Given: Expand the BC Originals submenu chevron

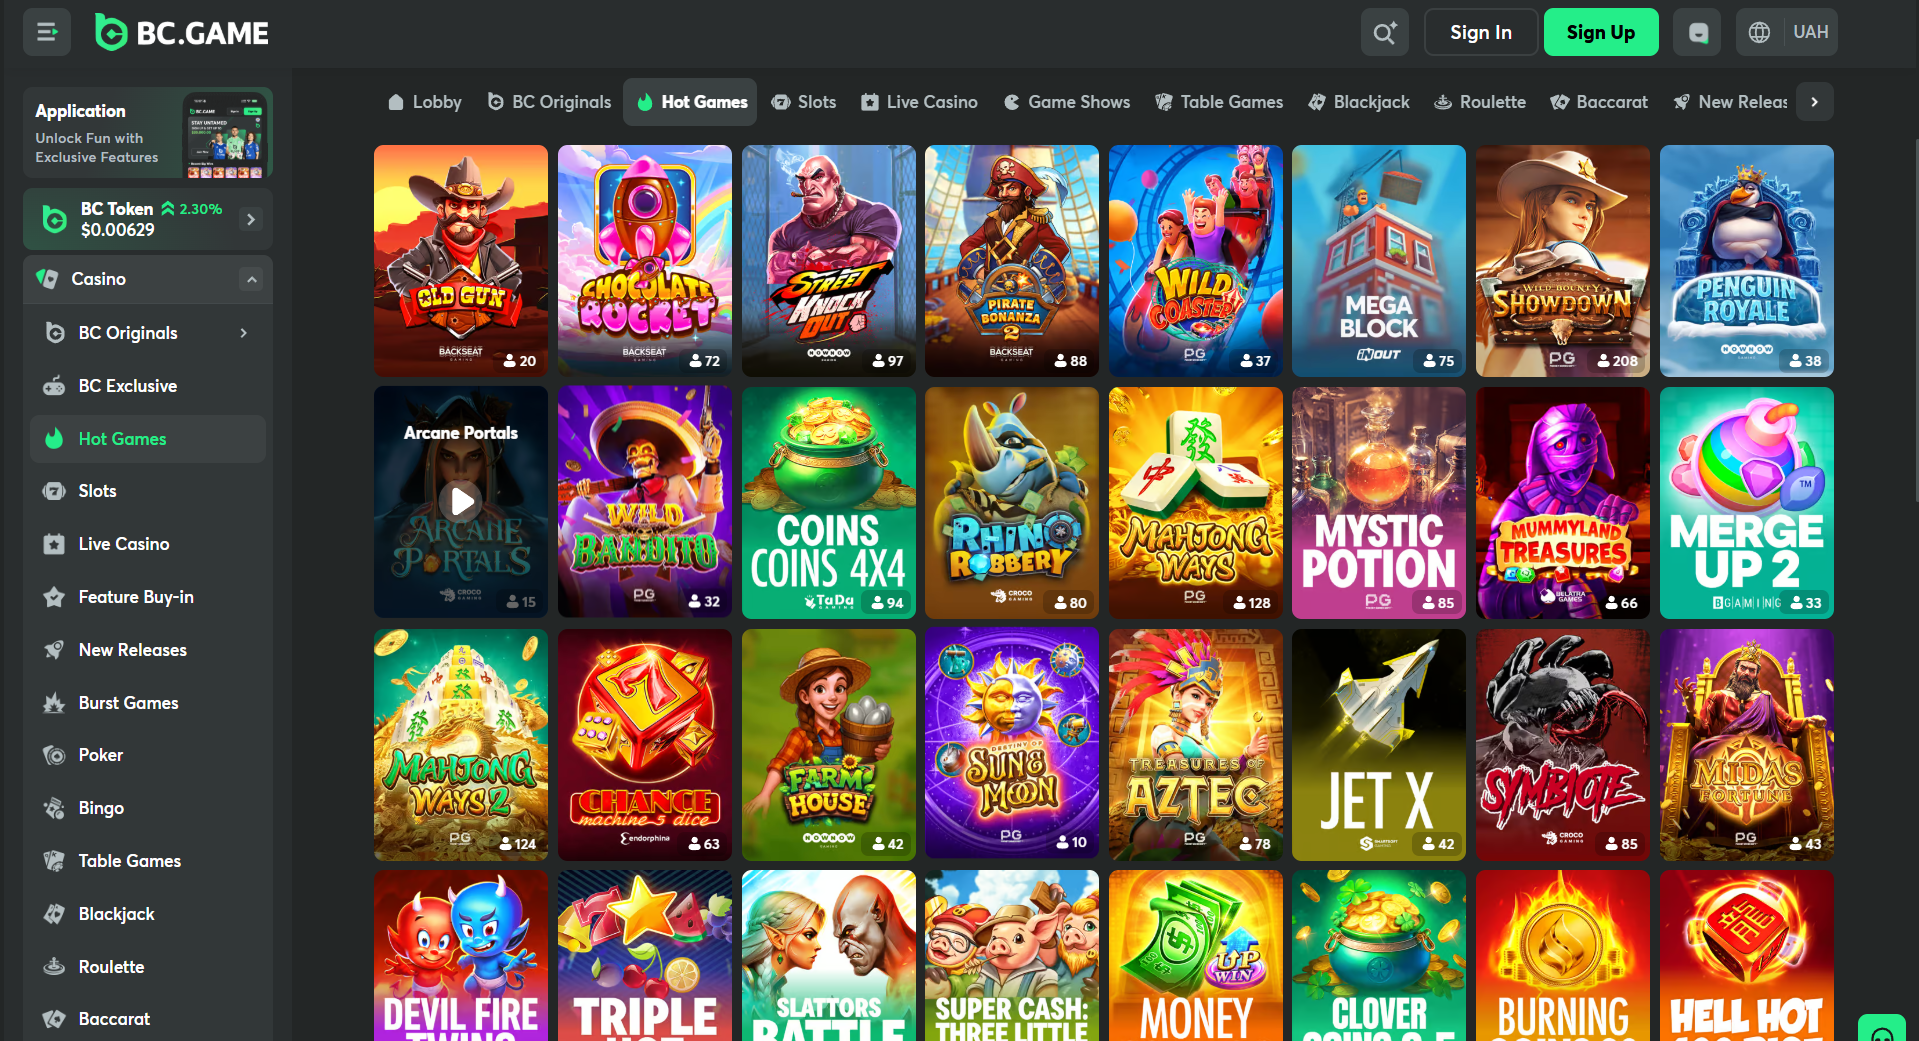Looking at the screenshot, I should click(243, 333).
